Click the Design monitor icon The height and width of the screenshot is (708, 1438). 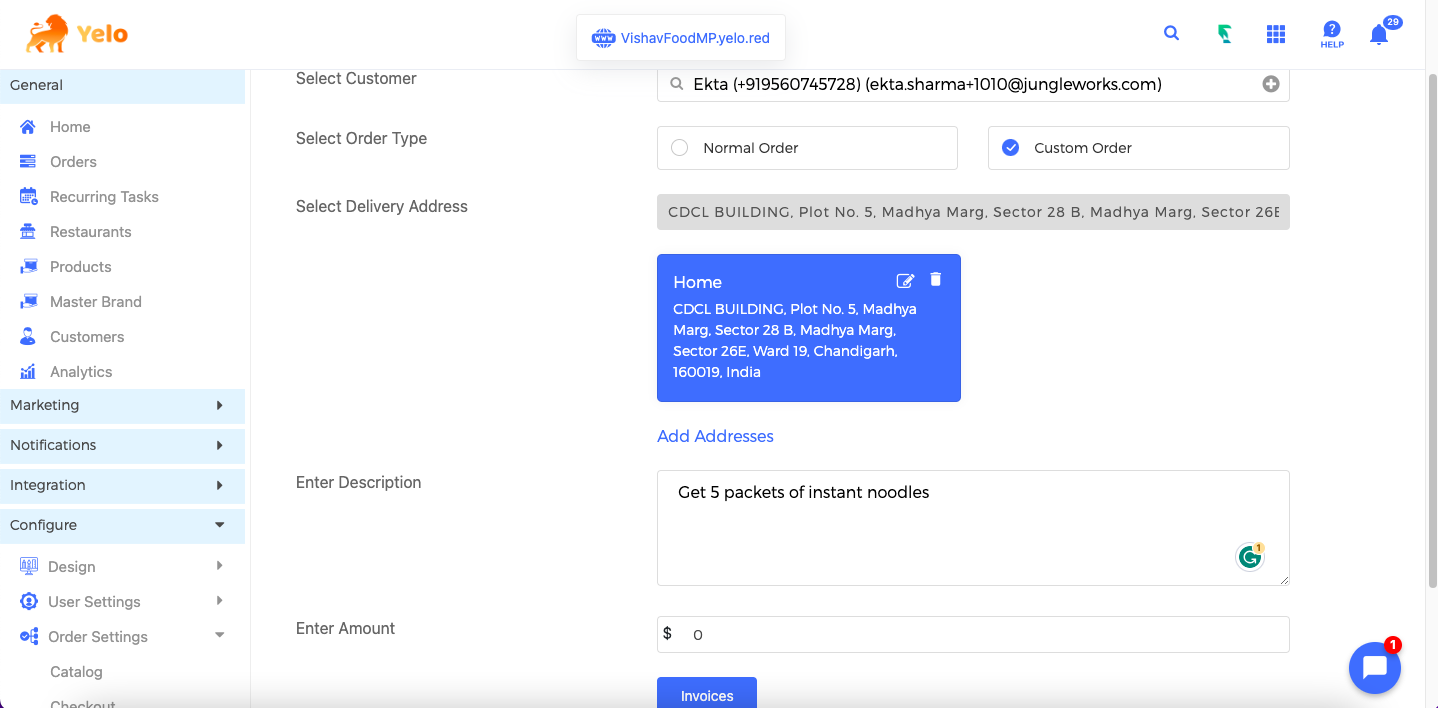pyautogui.click(x=29, y=567)
